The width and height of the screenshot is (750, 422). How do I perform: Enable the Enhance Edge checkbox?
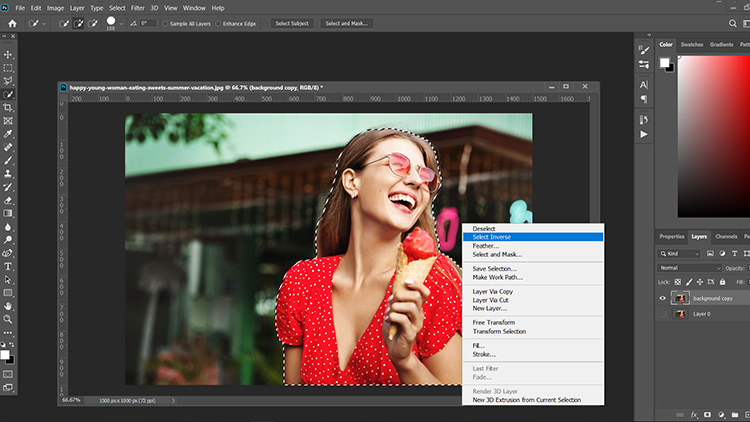coord(218,23)
